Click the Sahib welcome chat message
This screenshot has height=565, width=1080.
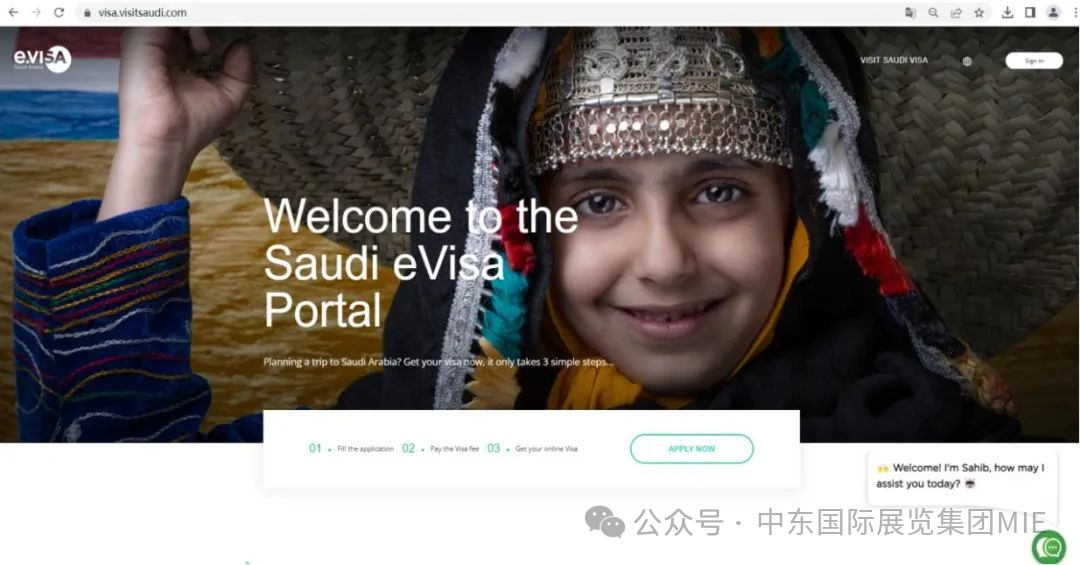pyautogui.click(x=962, y=475)
